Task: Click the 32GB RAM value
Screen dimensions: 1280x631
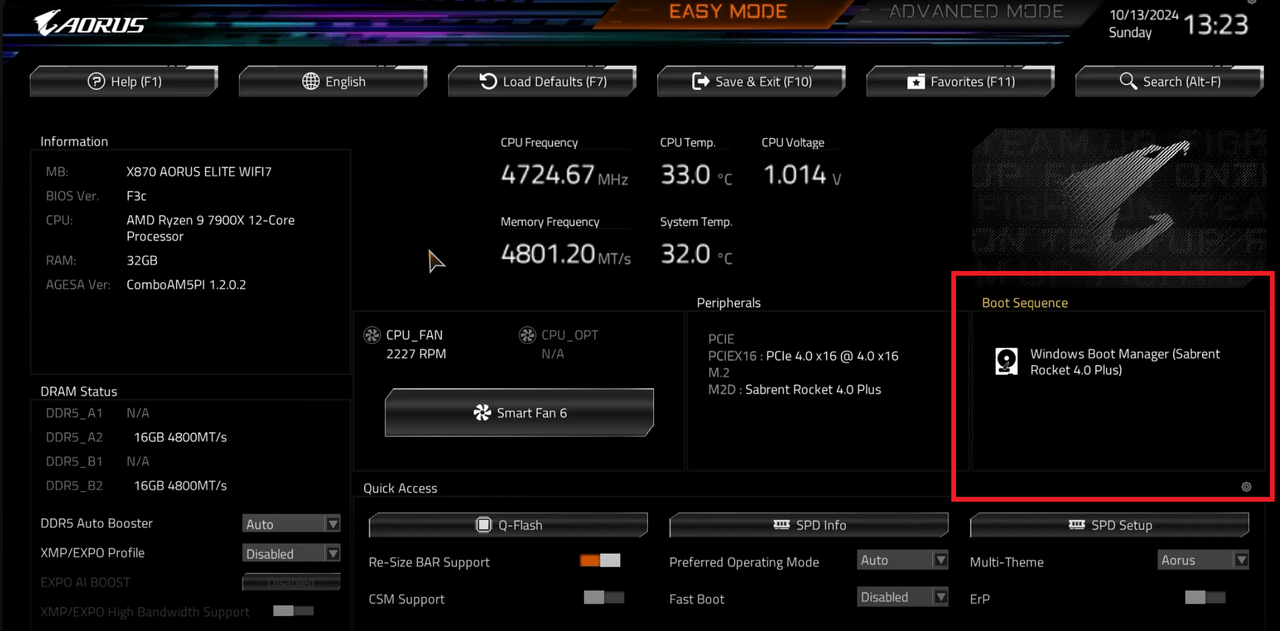Action: point(142,260)
